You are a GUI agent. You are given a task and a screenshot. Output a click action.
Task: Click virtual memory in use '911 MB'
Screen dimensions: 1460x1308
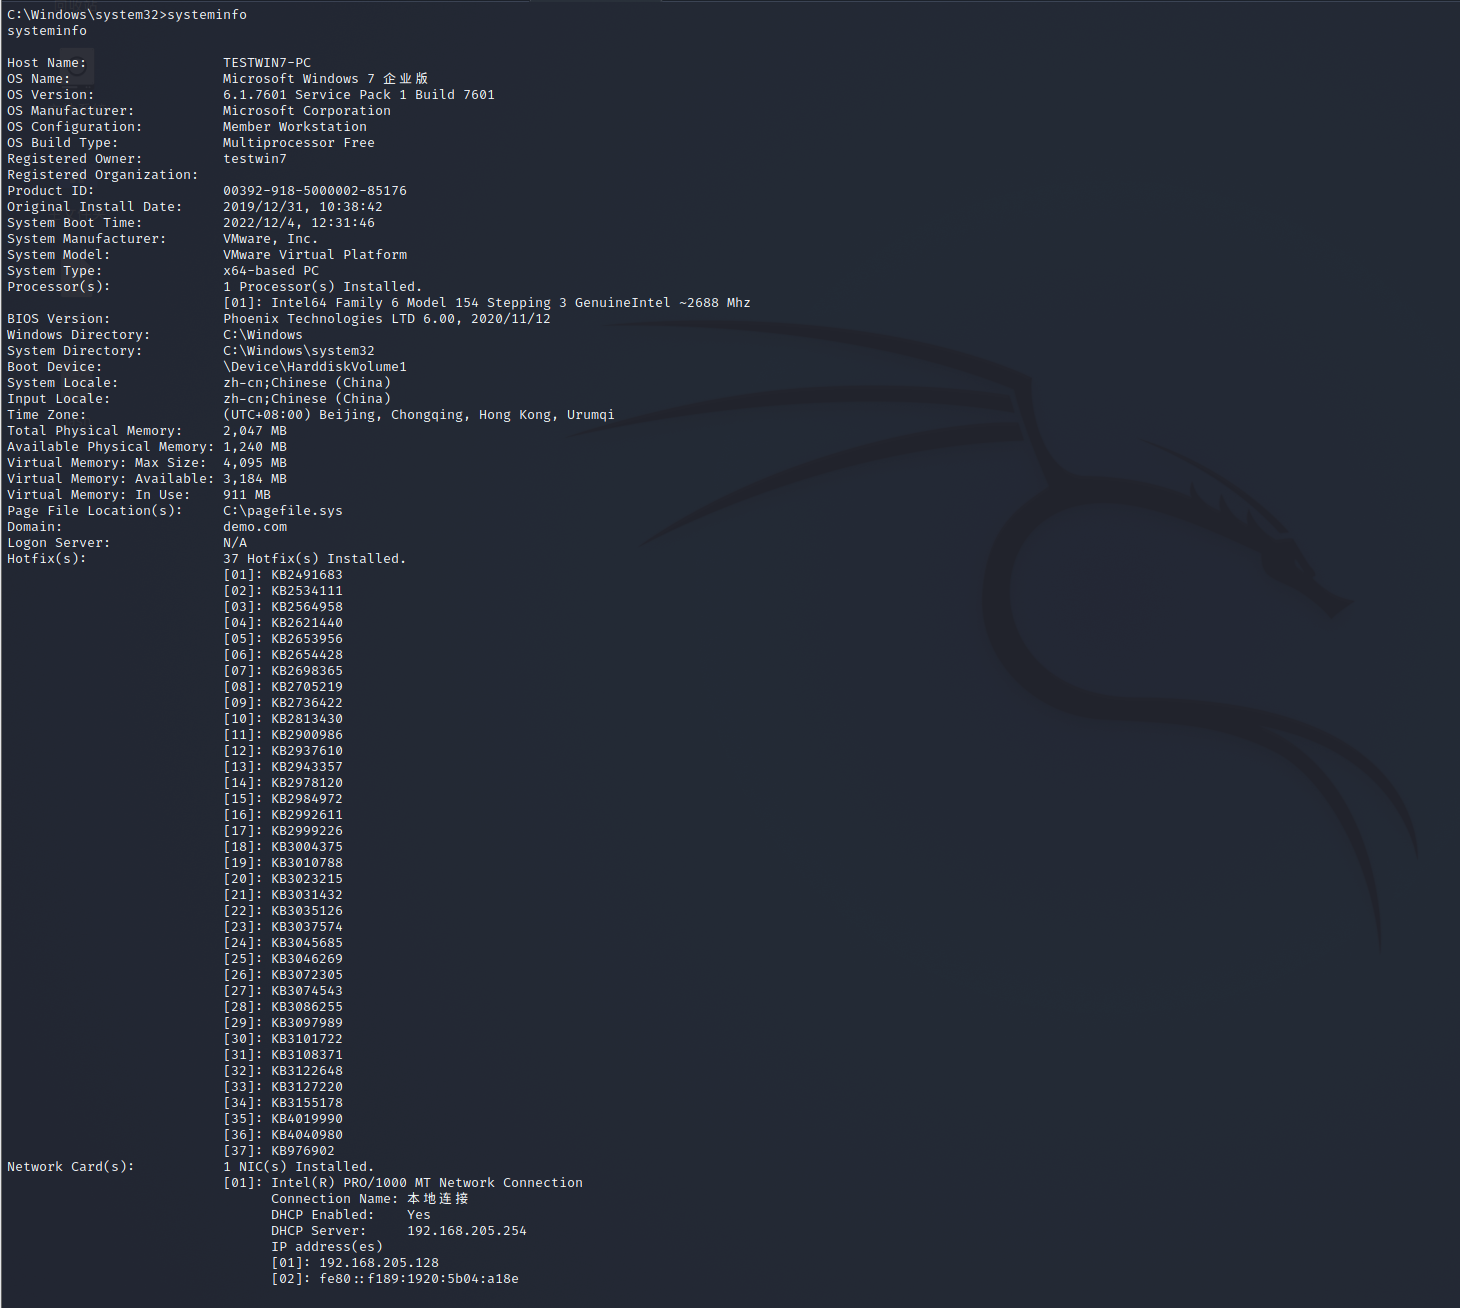pos(247,495)
